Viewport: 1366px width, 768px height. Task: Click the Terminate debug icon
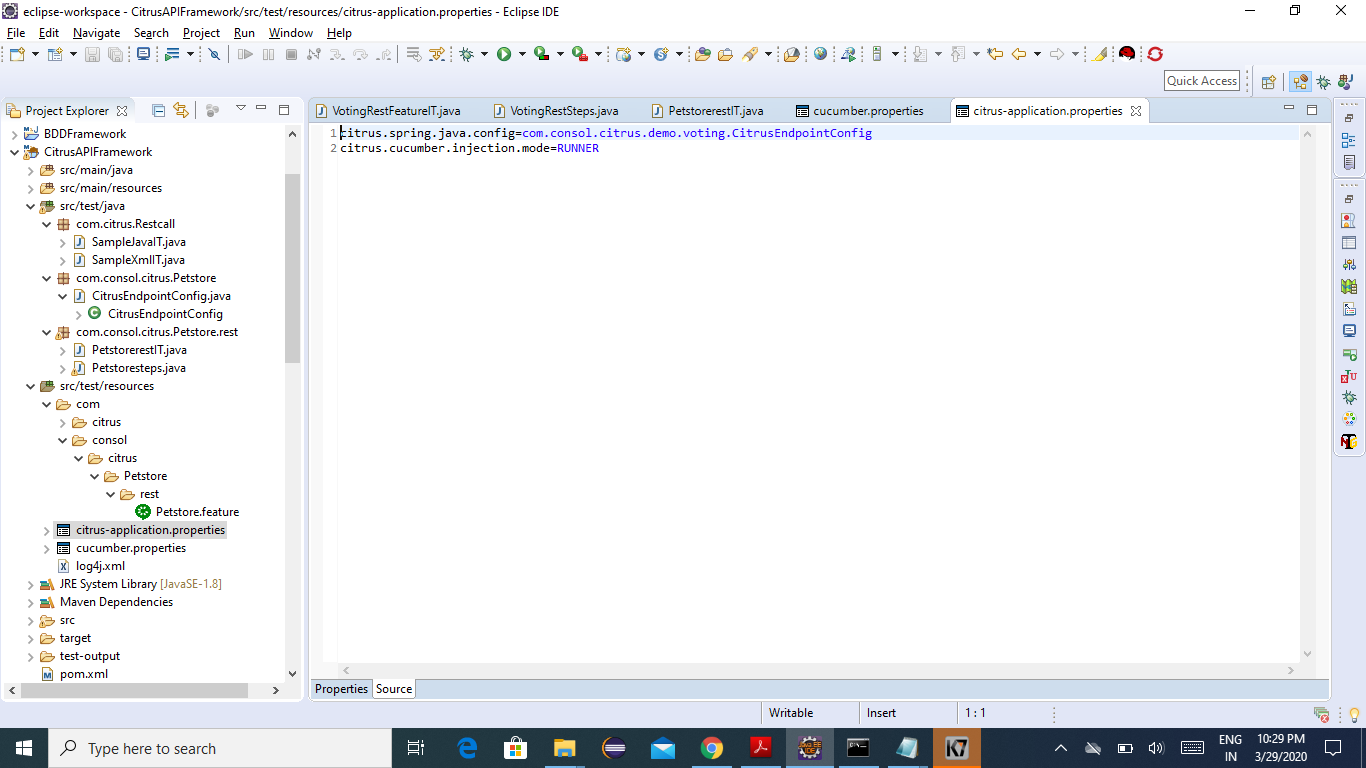point(291,54)
